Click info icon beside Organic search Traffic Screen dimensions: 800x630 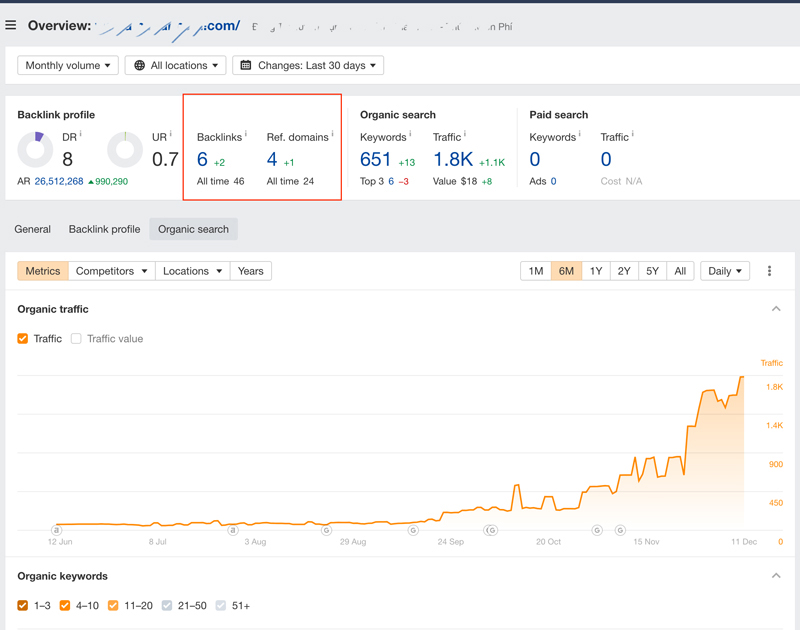click(464, 134)
